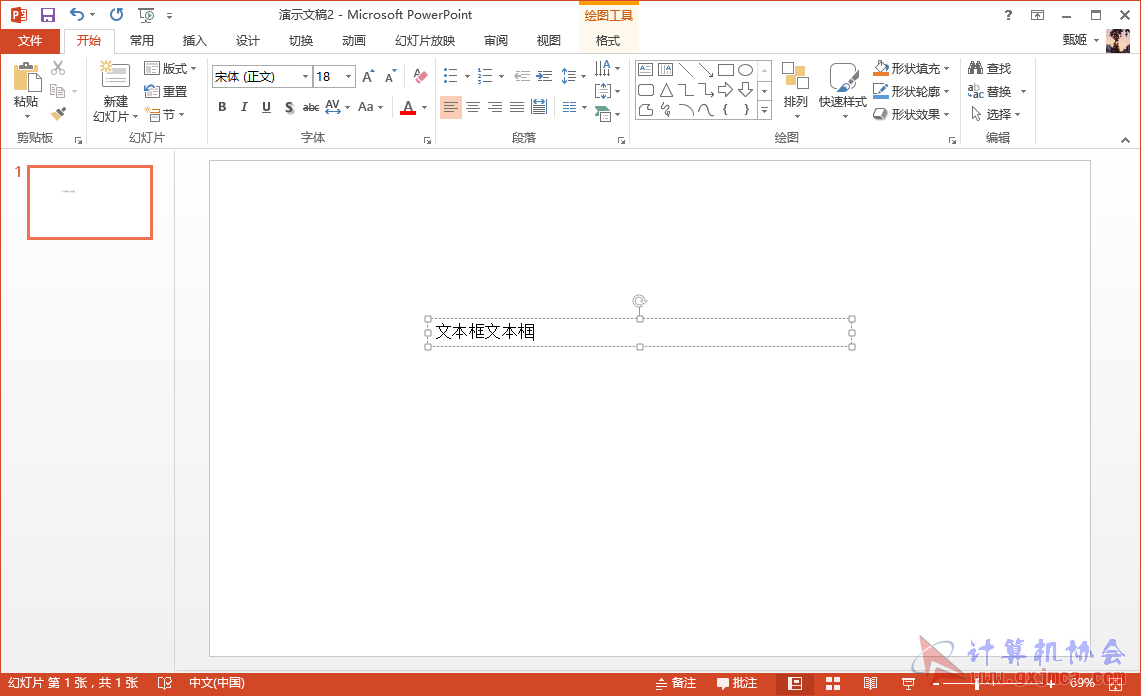Insert an oval from the shapes gallery
Screen dimensions: 1141x696
745,70
